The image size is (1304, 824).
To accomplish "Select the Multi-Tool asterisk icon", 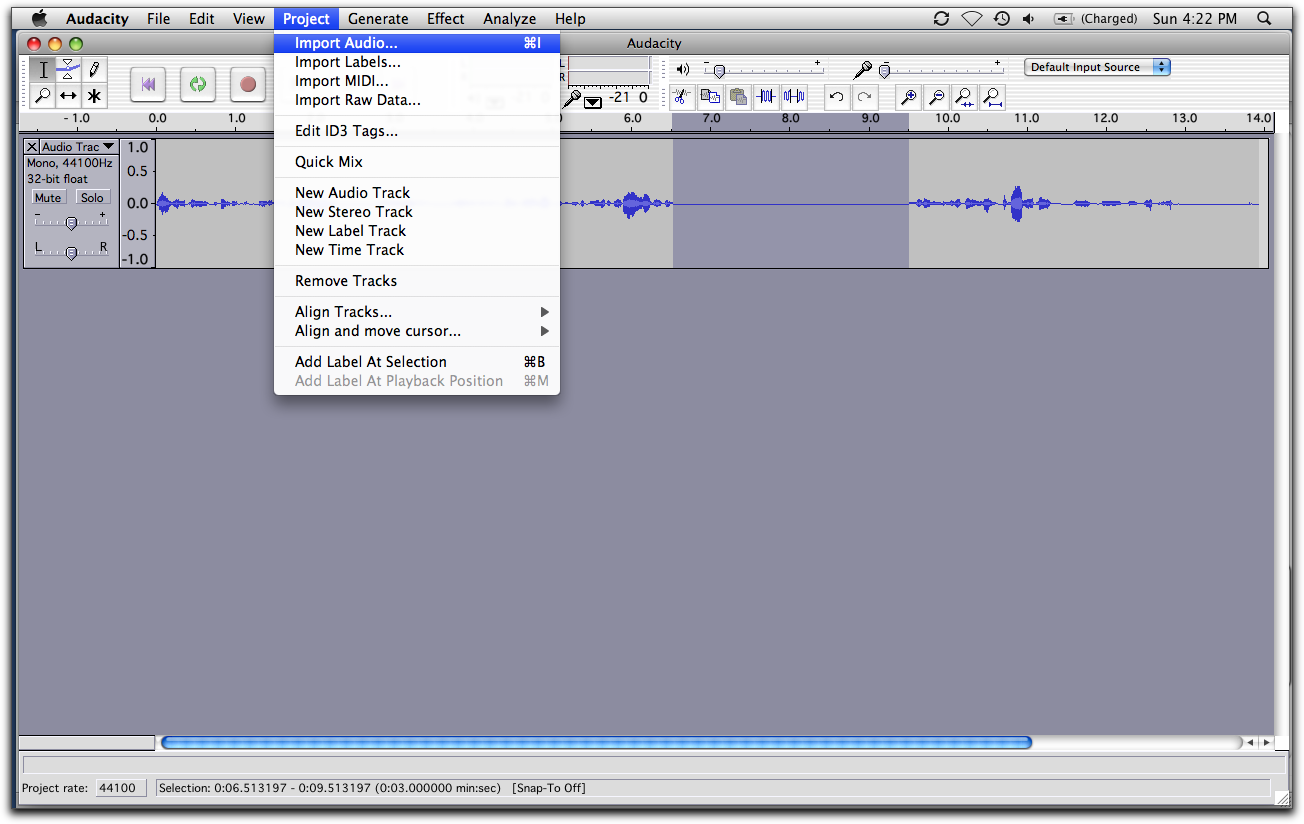I will (x=94, y=96).
